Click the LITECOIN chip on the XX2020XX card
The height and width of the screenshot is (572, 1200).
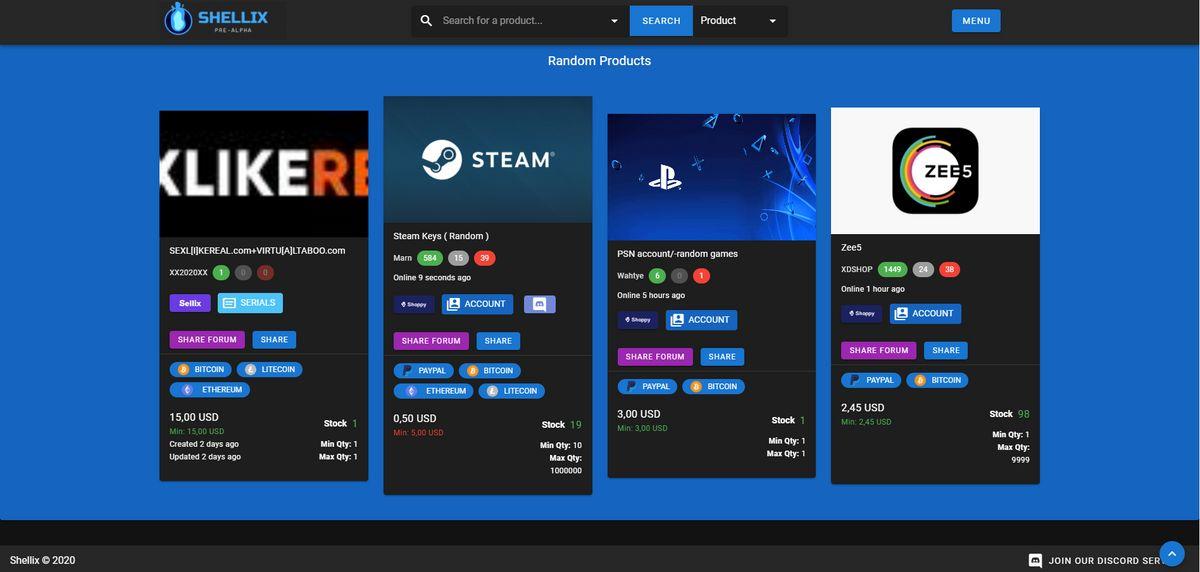click(x=270, y=370)
